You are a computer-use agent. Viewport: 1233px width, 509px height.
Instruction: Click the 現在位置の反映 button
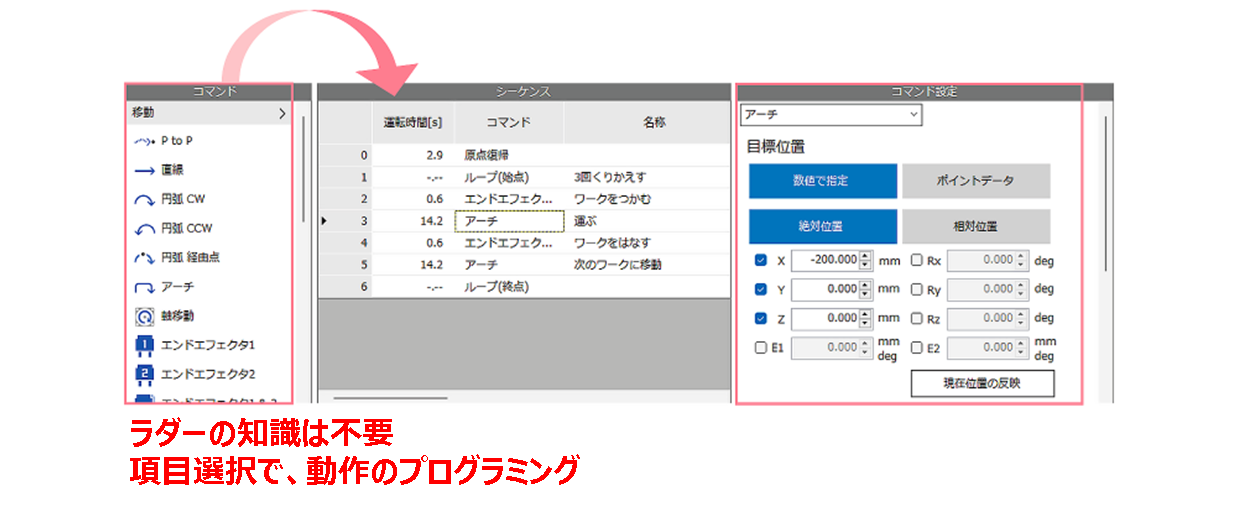[x=982, y=383]
